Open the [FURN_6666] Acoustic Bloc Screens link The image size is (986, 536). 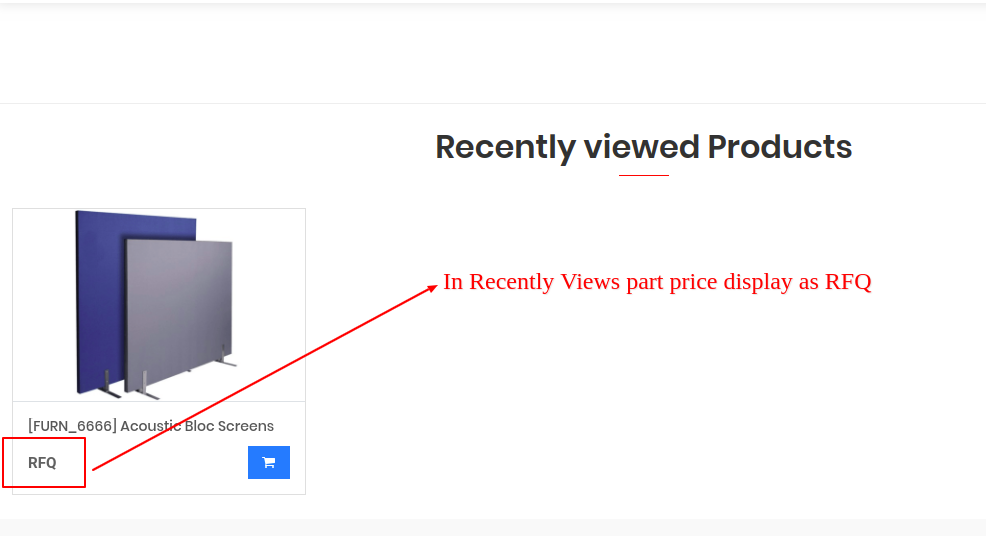coord(151,426)
